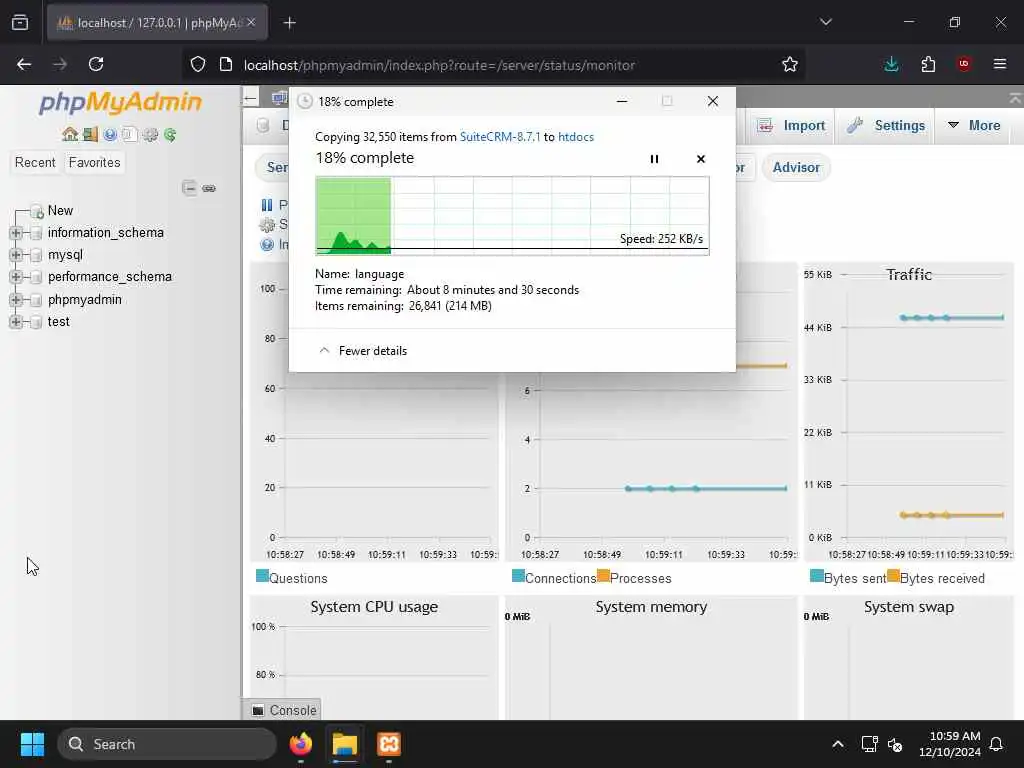Click the browser address bar

[x=496, y=65]
